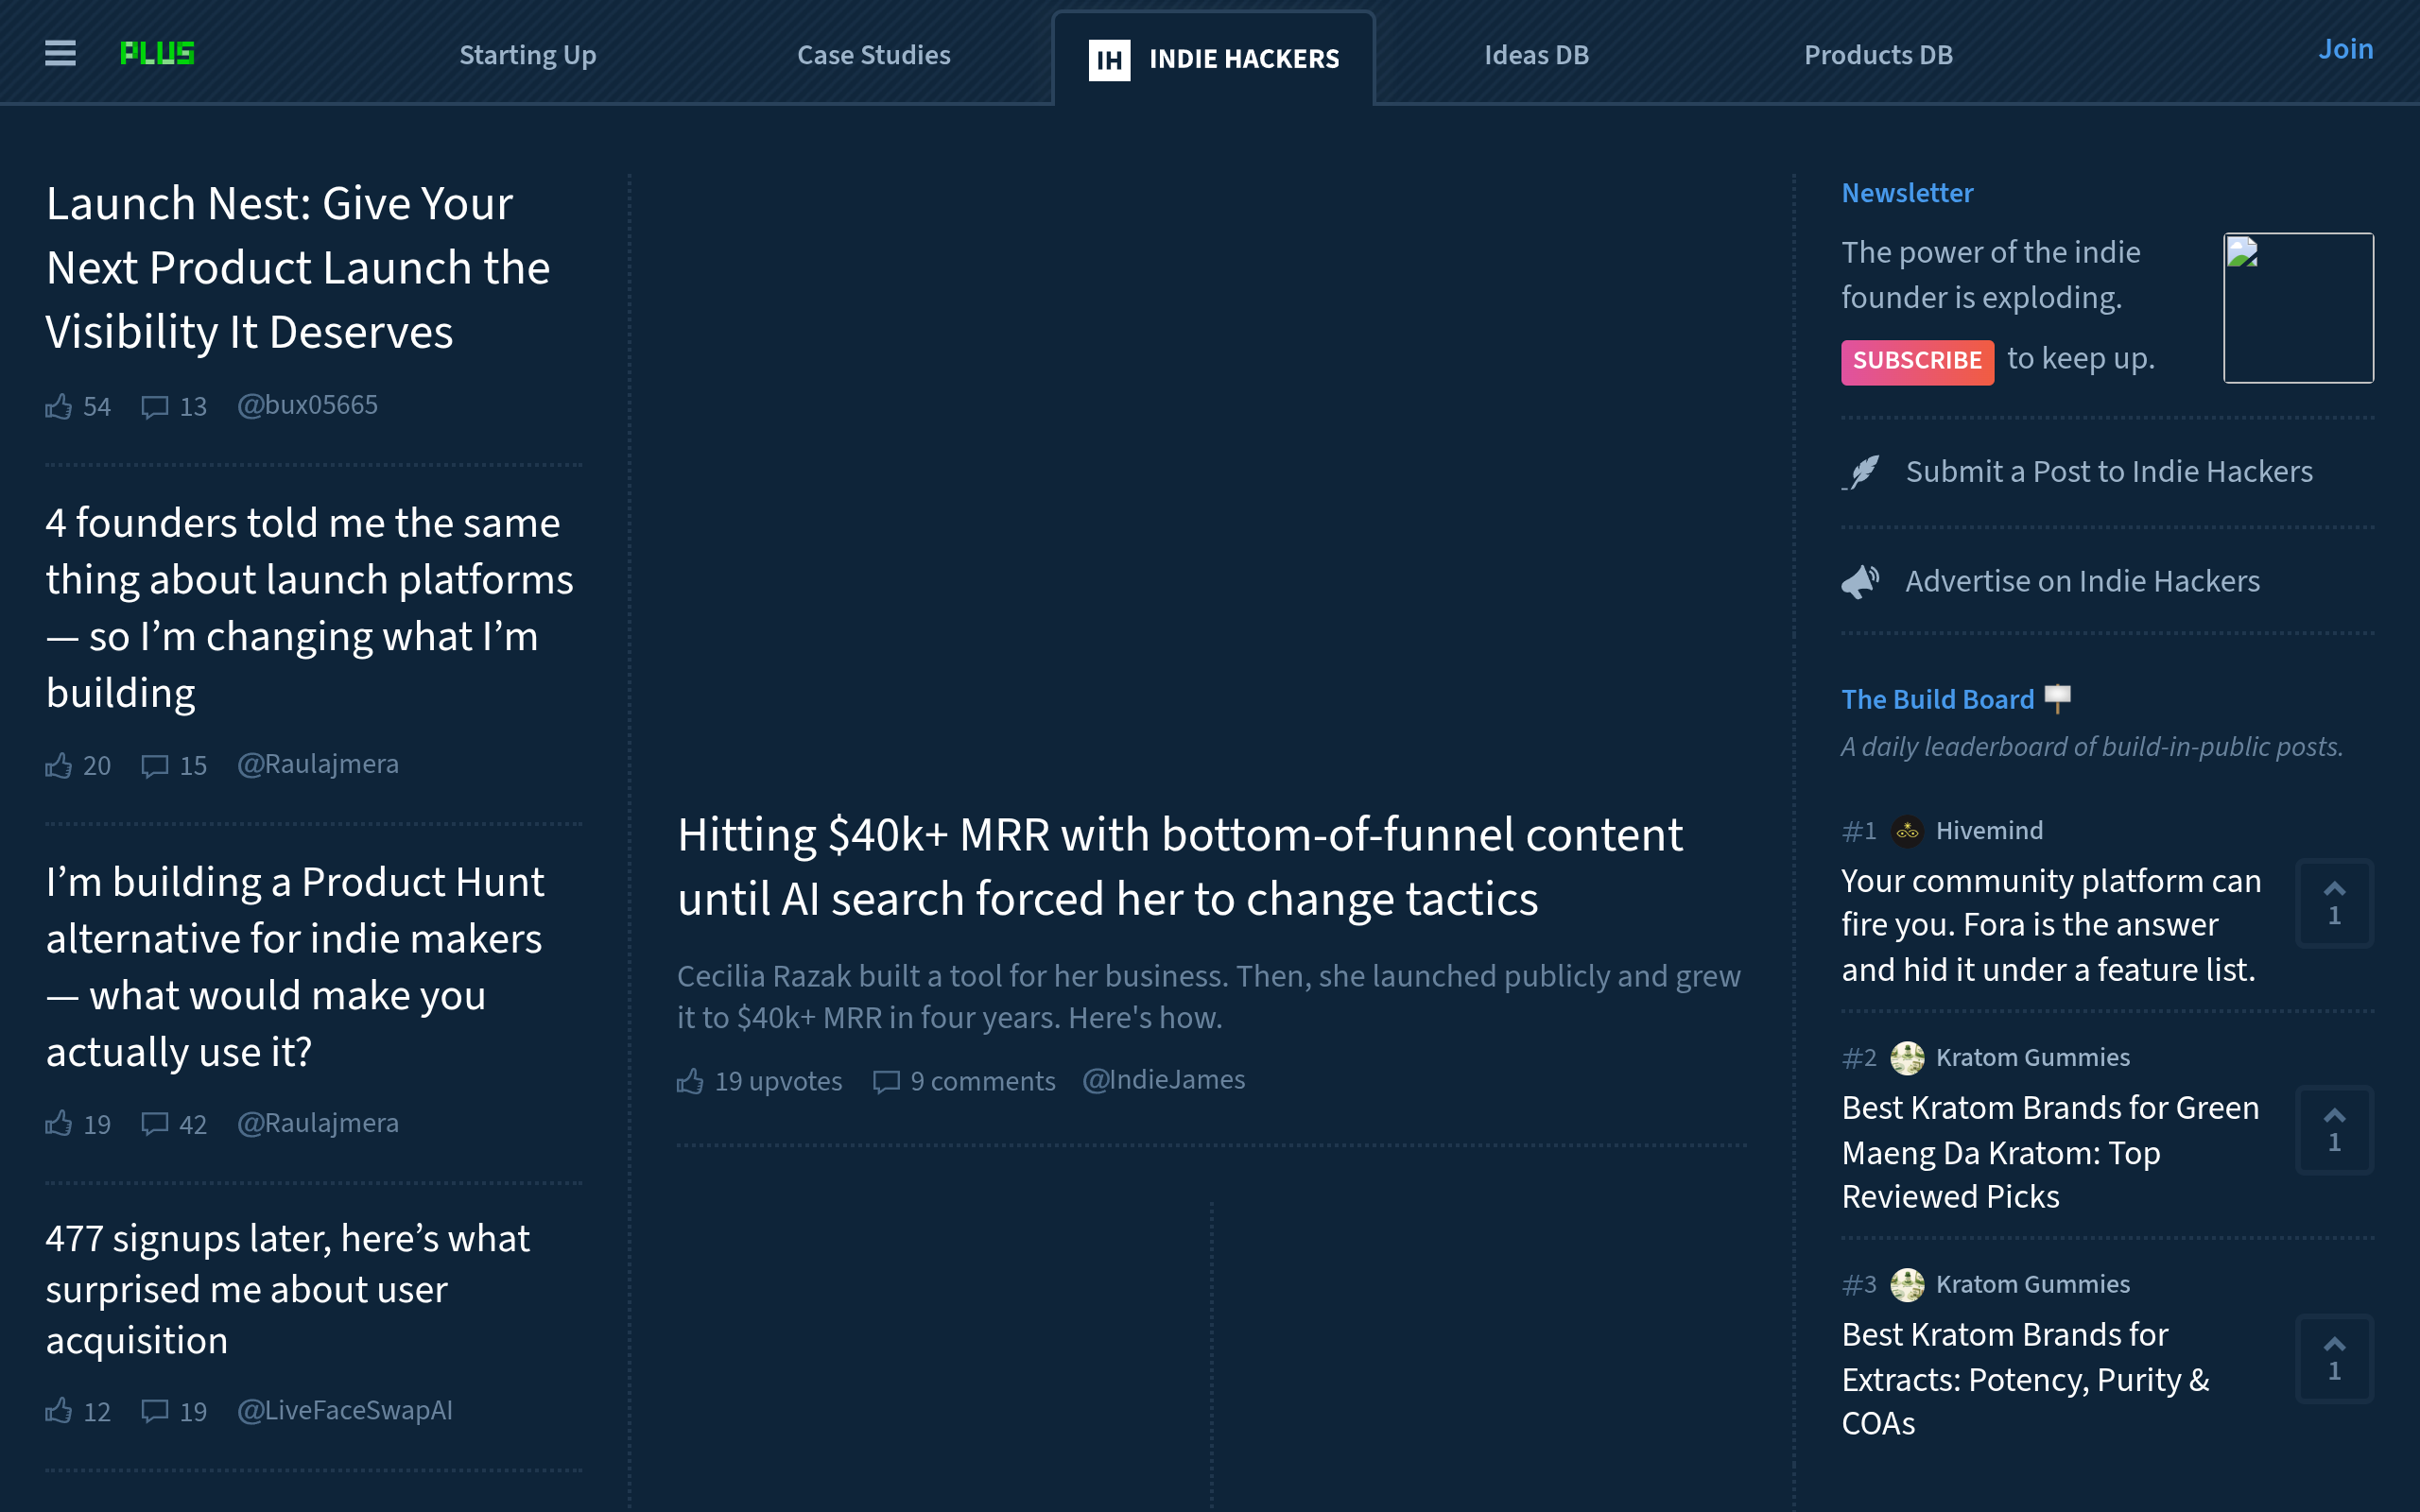View @Raulajmera on Product Hunt alternative post
Image resolution: width=2420 pixels, height=1512 pixels.
coord(318,1123)
